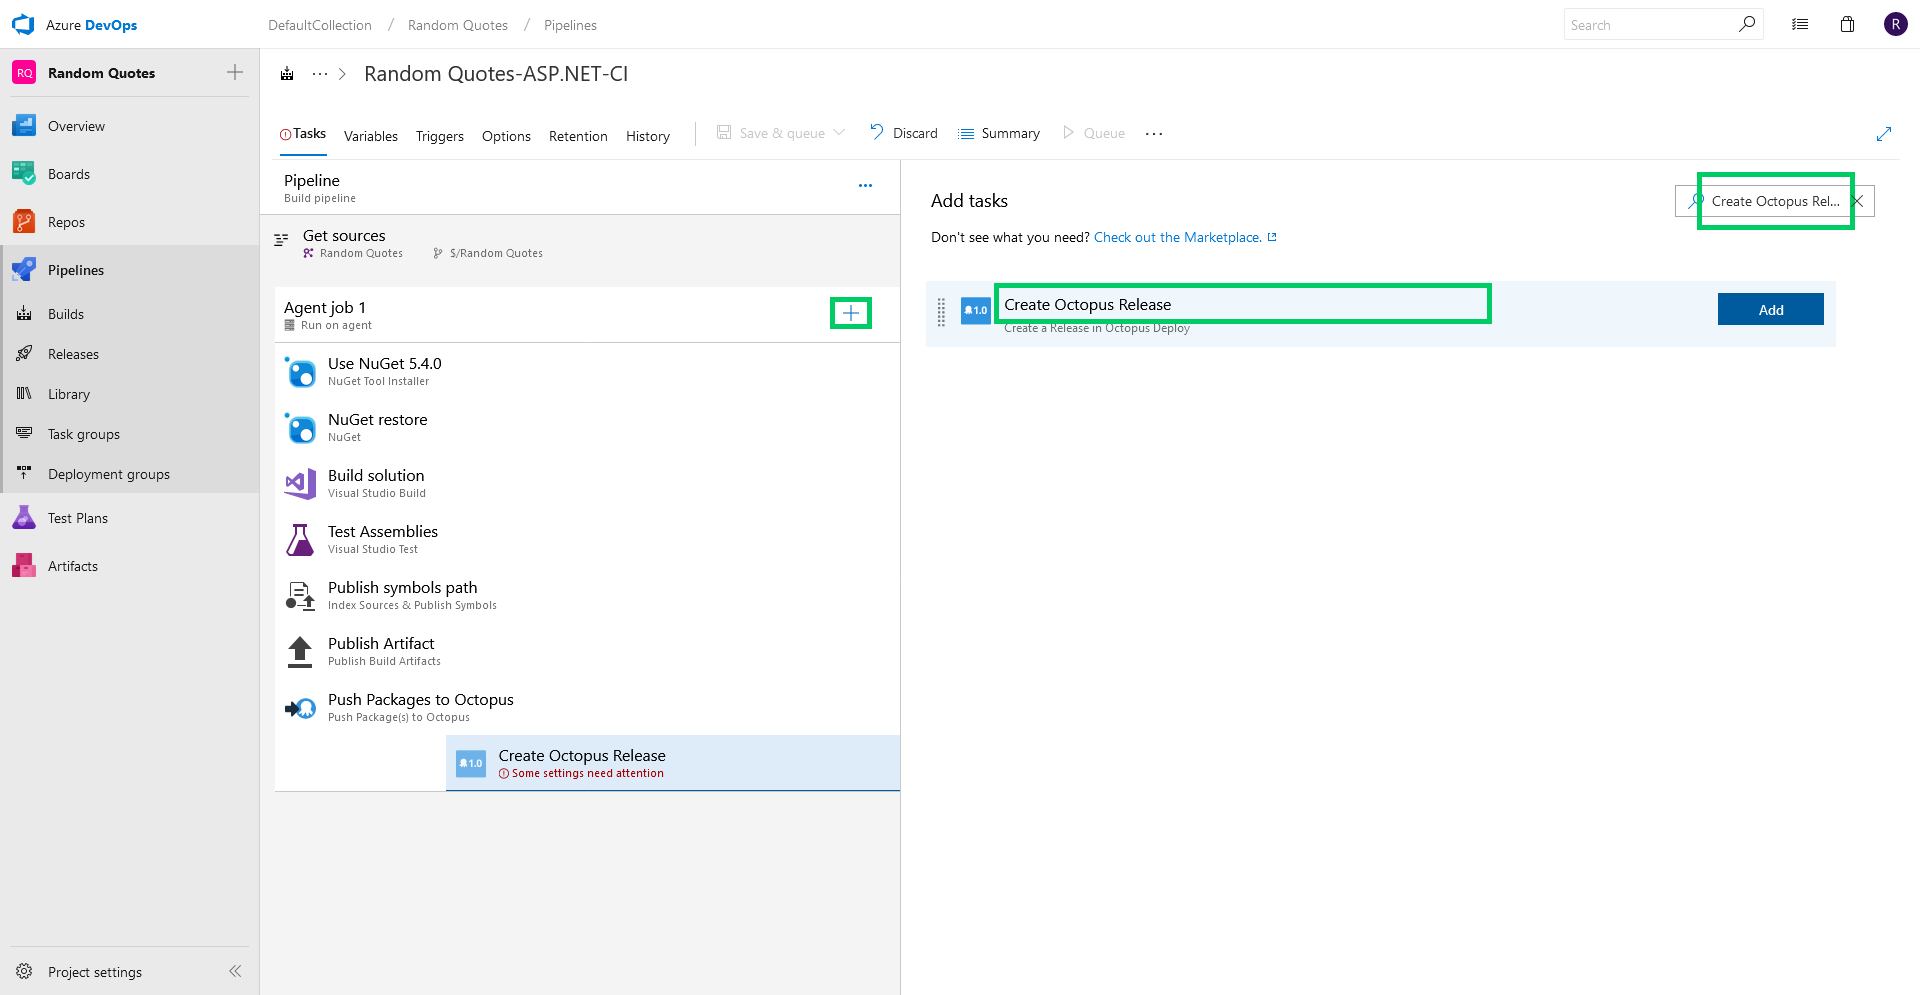This screenshot has height=995, width=1920.
Task: Select the Publish Artifact task
Action: 587,652
